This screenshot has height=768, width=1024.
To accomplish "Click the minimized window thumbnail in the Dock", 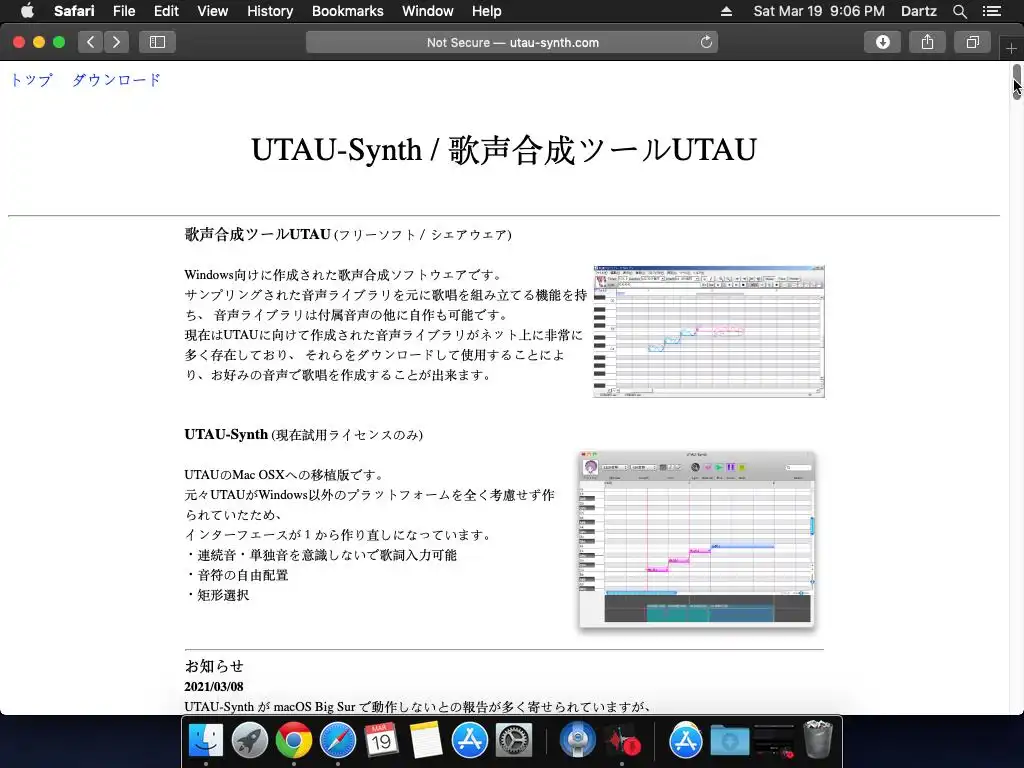I will pos(773,740).
